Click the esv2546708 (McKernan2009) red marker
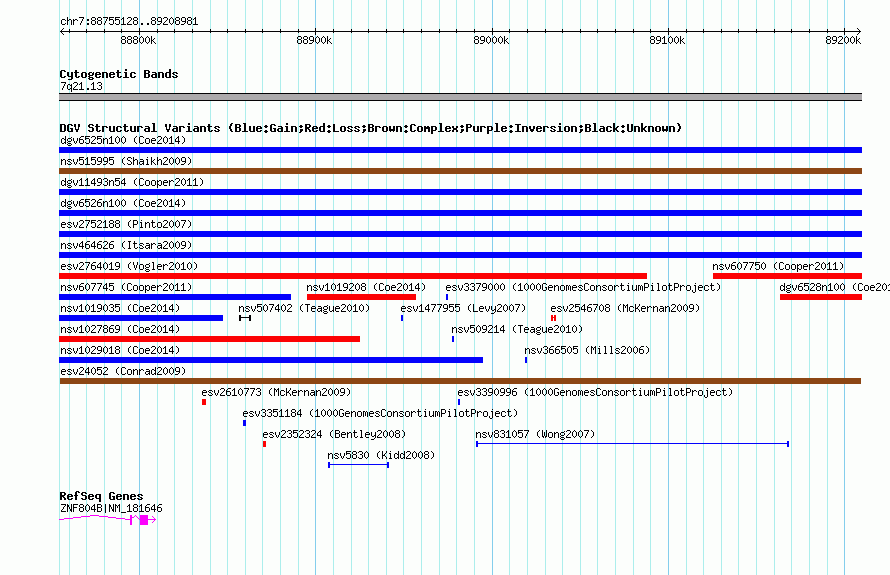This screenshot has height=575, width=890. [x=553, y=318]
